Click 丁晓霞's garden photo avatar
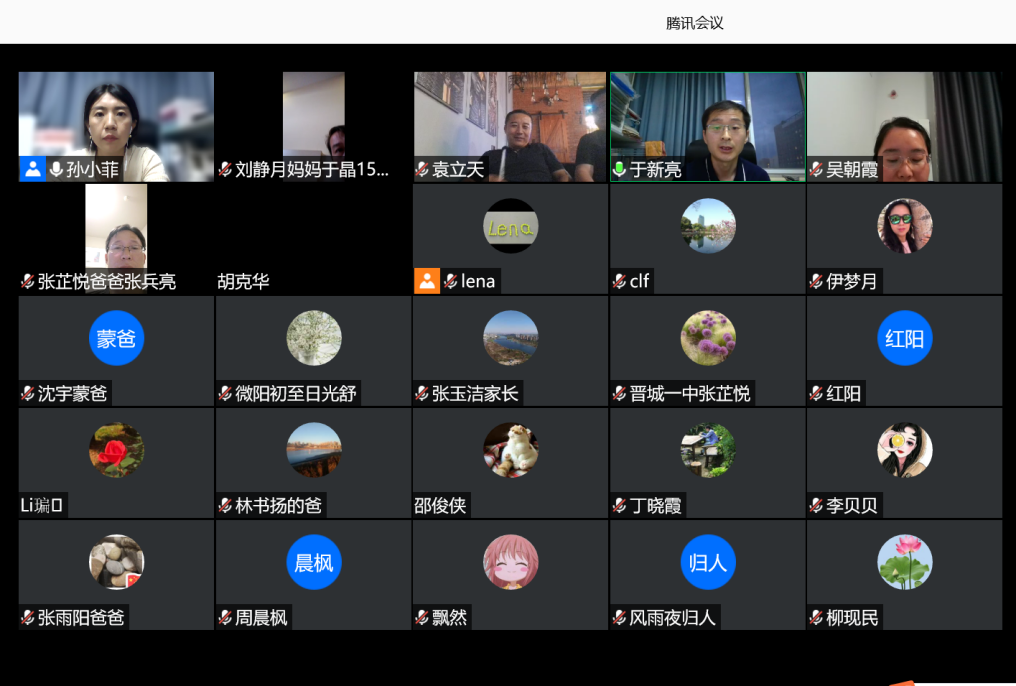 coord(708,450)
